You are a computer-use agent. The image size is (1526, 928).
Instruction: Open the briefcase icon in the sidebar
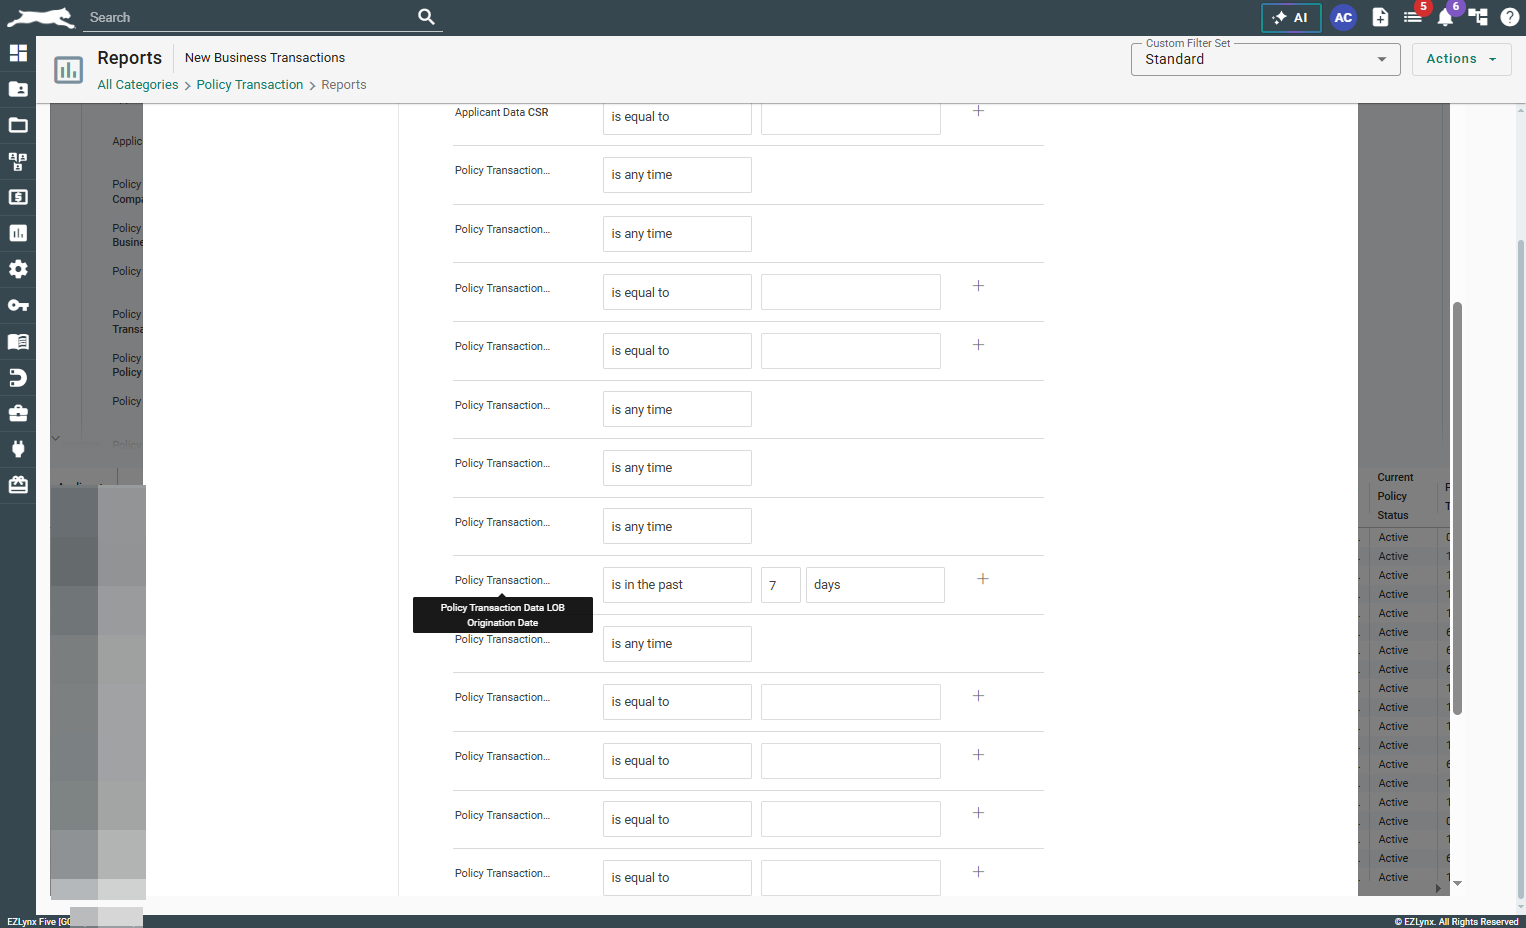(x=18, y=413)
